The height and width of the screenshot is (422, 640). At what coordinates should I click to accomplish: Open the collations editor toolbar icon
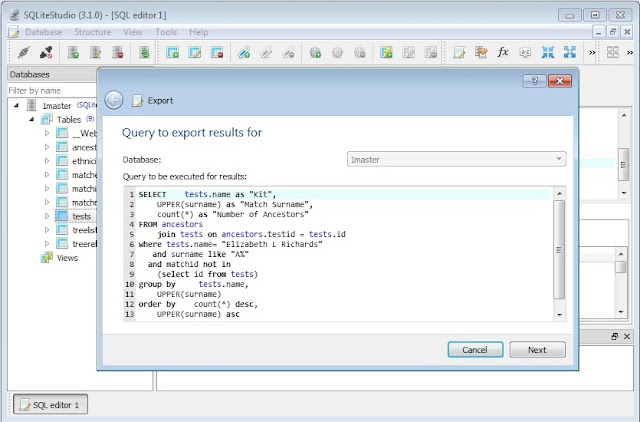coord(525,52)
